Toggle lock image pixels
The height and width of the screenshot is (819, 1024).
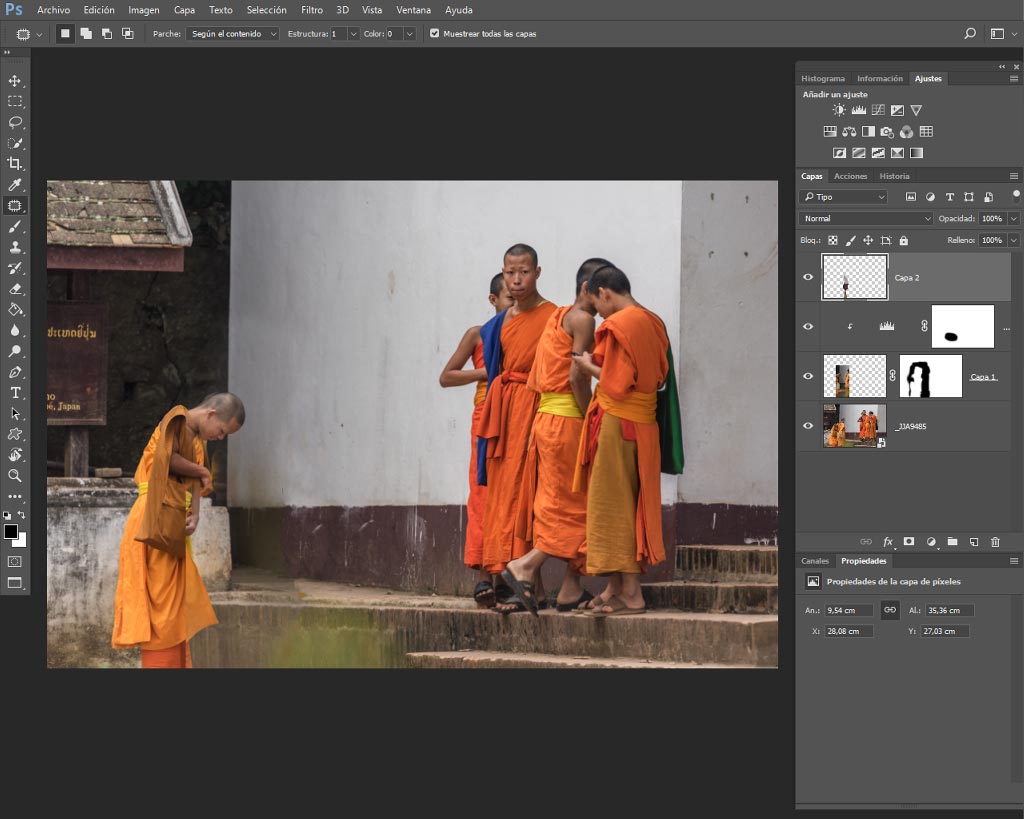850,240
